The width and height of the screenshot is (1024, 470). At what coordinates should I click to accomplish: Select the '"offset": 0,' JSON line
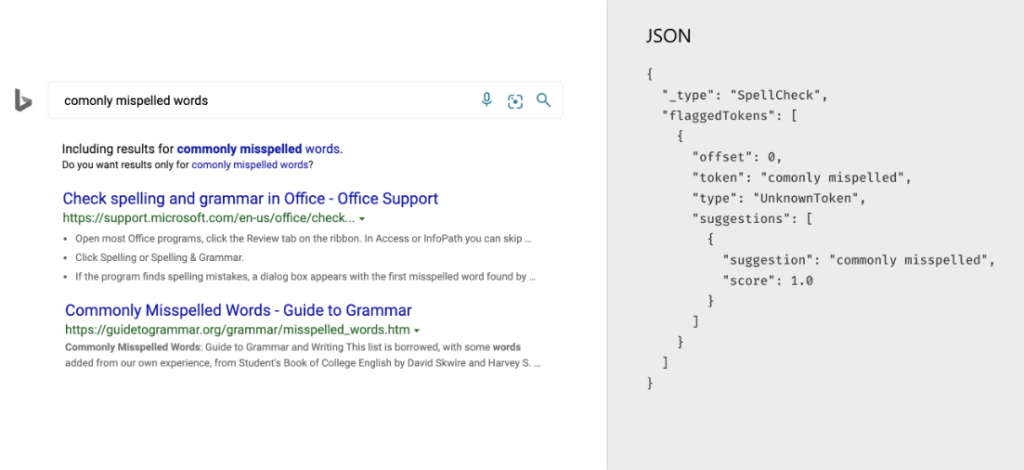(737, 157)
